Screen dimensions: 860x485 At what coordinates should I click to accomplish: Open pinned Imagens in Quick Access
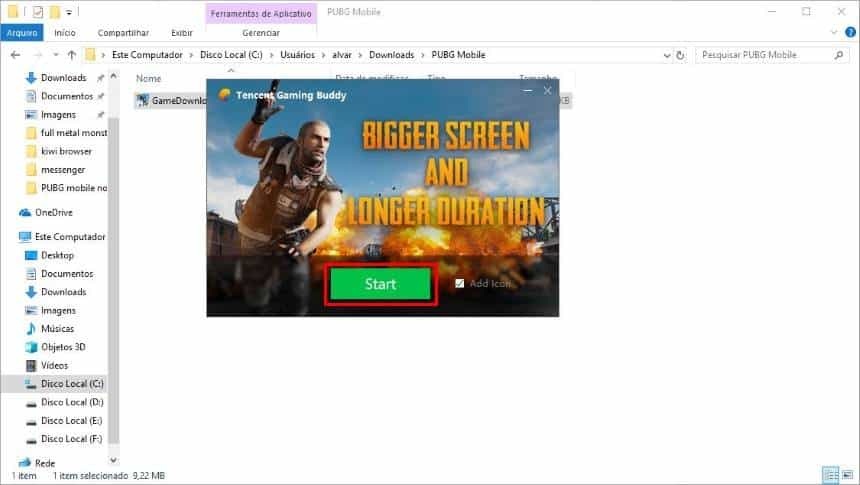[58, 115]
